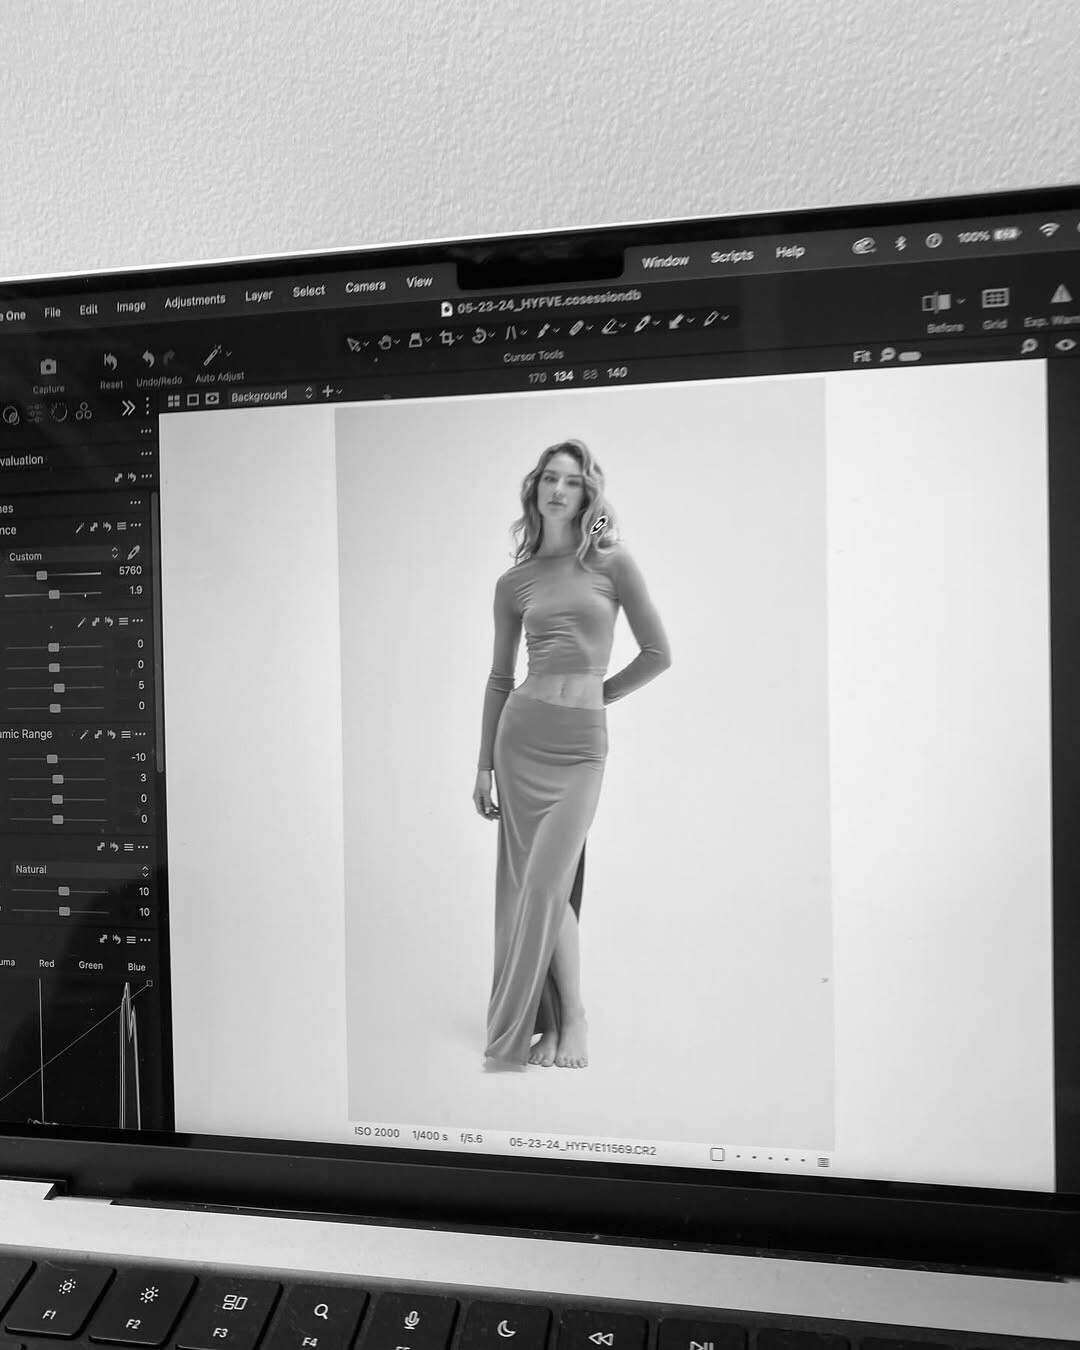The width and height of the screenshot is (1080, 1350).
Task: Click the white balance picker eyedropper
Action: (x=134, y=552)
